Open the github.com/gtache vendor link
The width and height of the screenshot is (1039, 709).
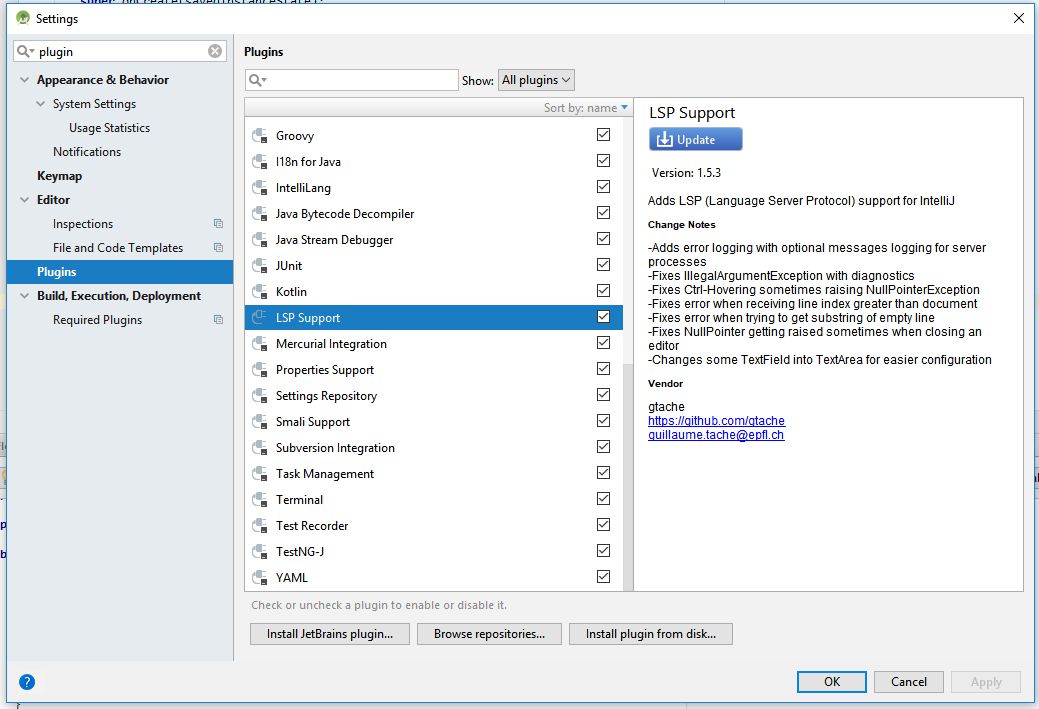716,421
